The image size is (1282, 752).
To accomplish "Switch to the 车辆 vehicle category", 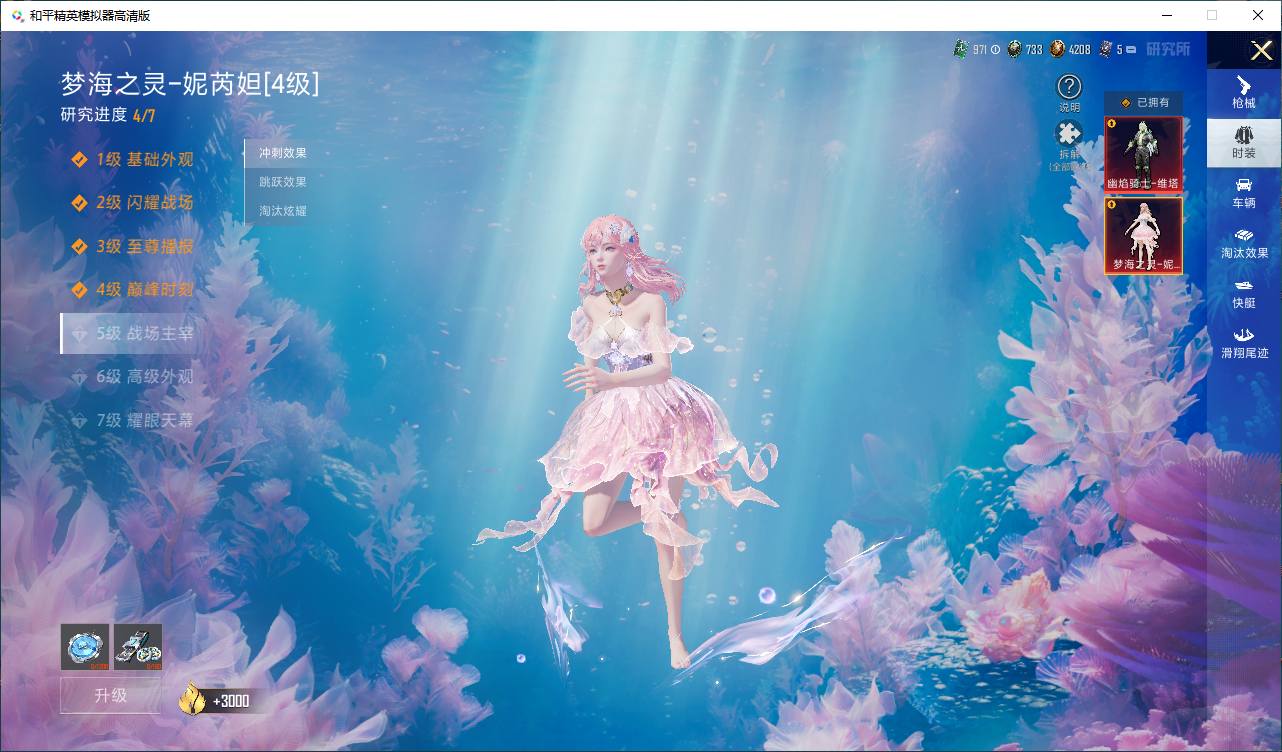I will (x=1244, y=192).
